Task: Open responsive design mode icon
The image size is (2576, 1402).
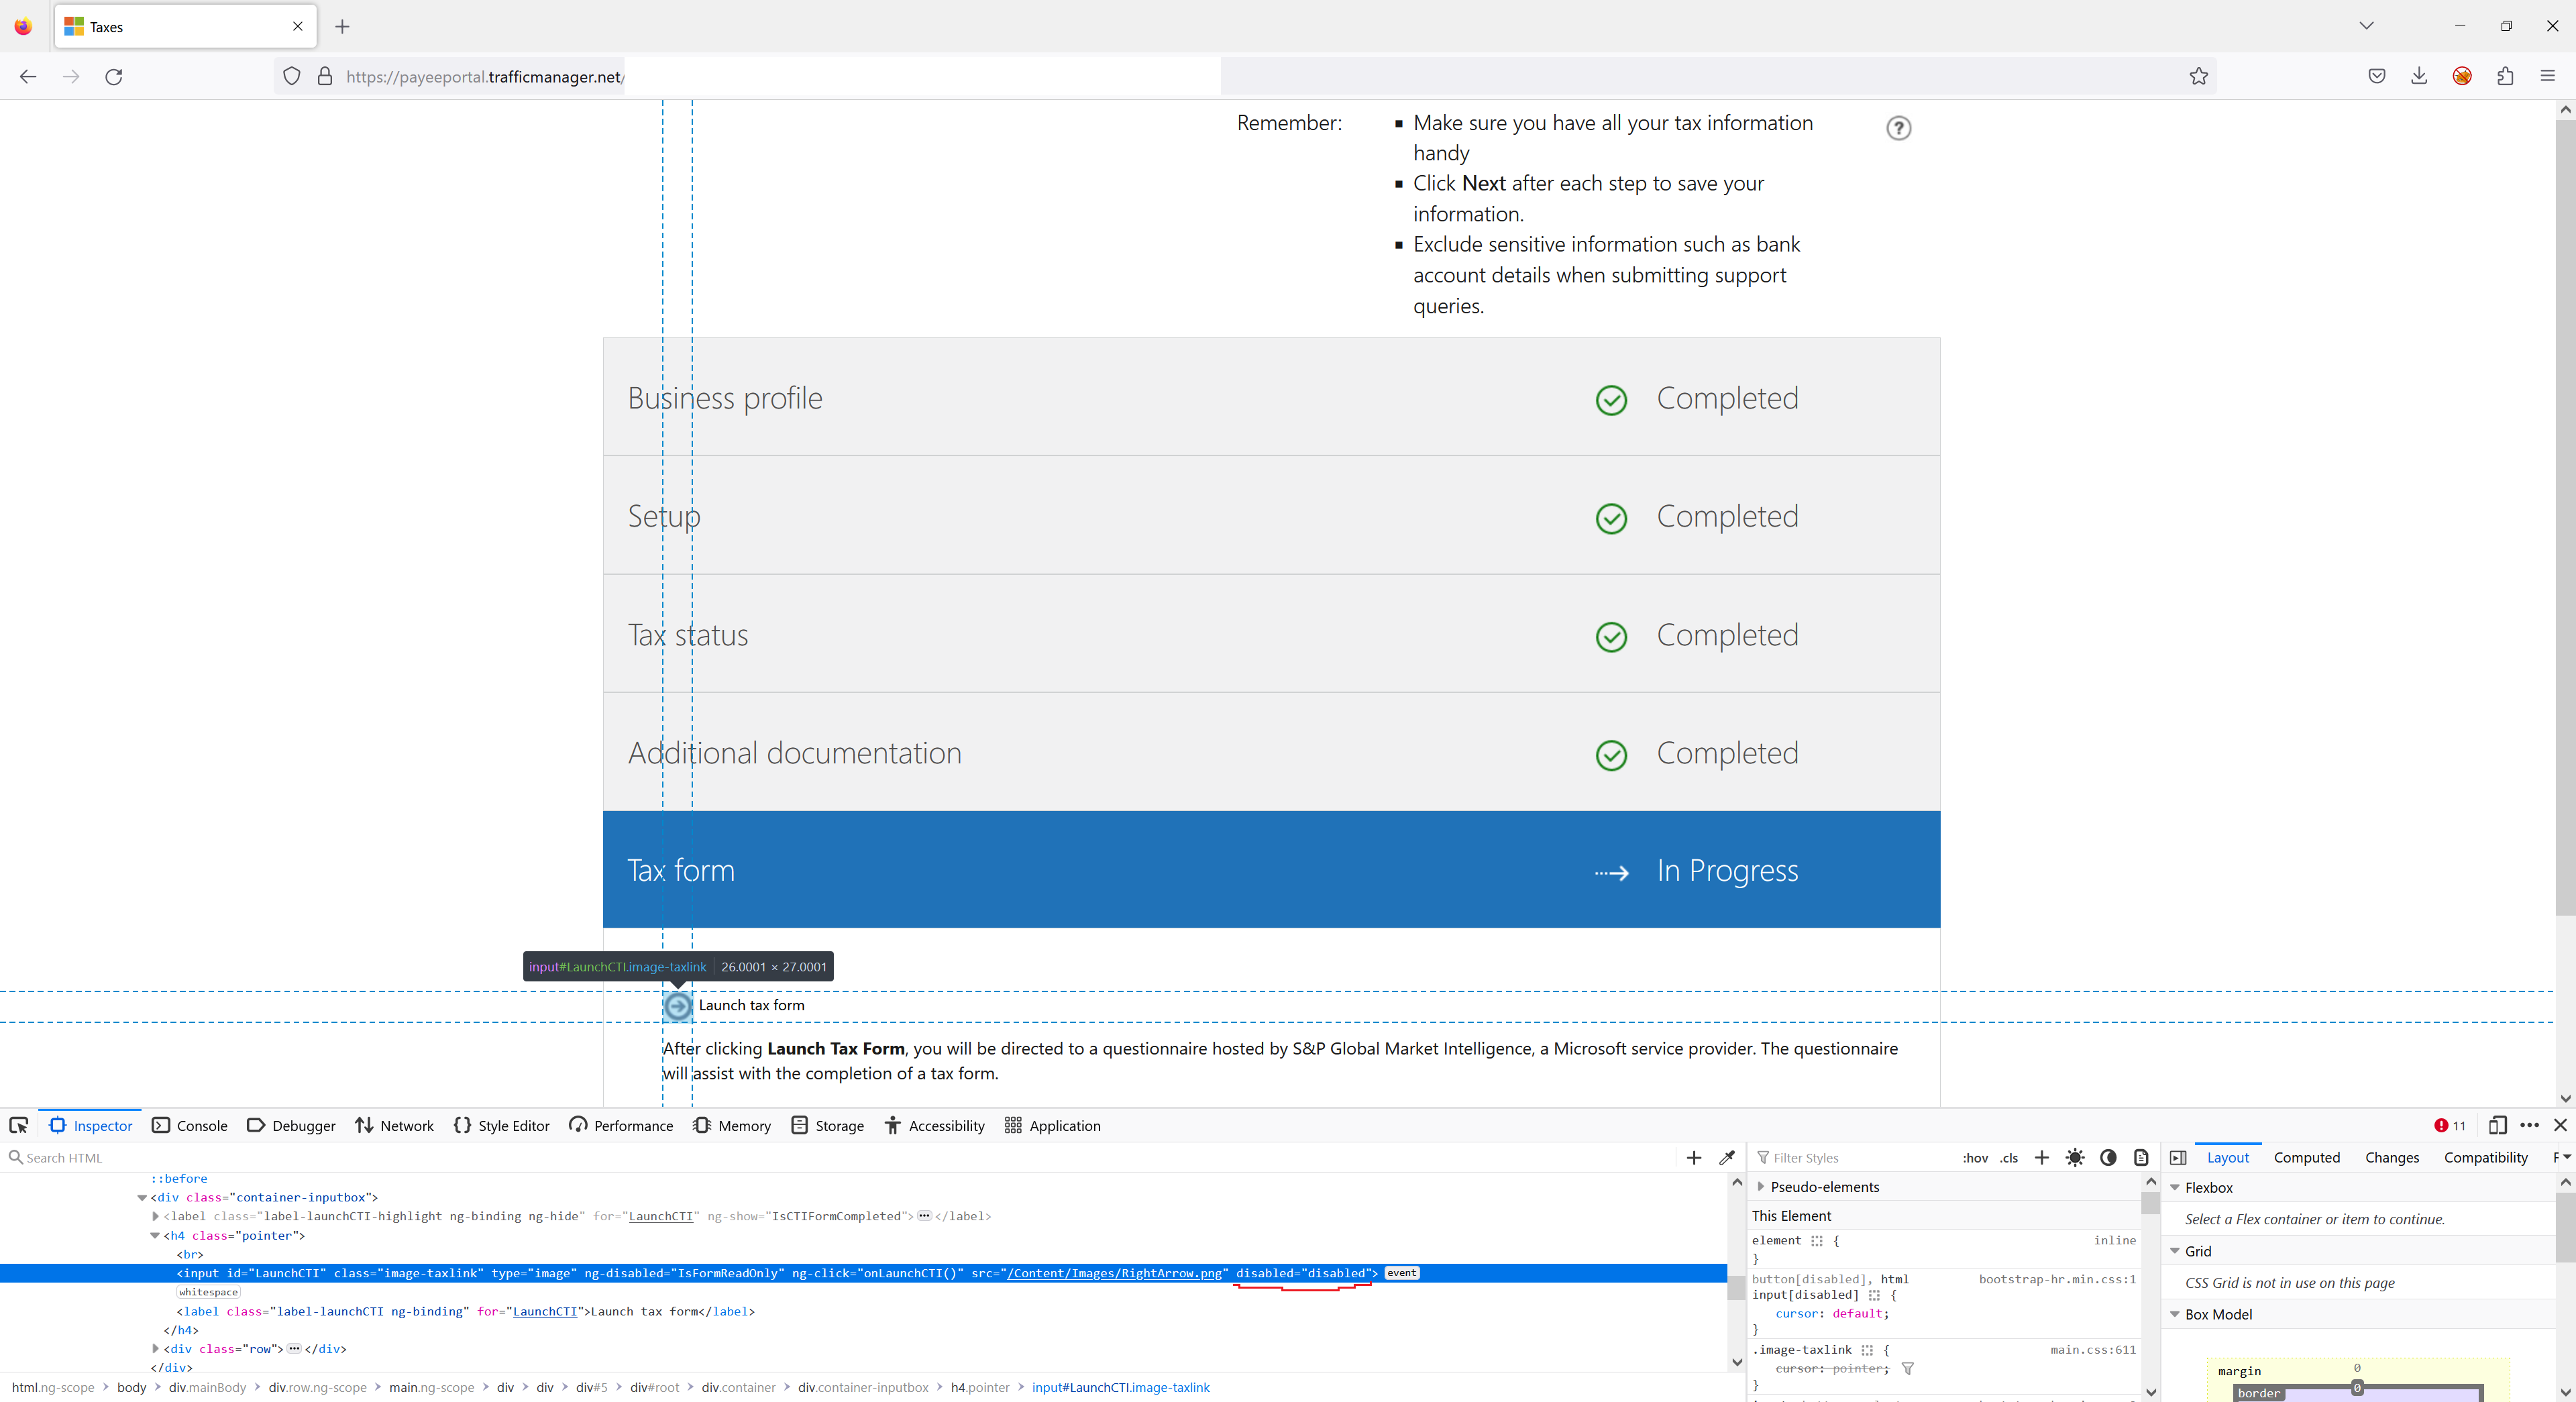Action: (2497, 1125)
